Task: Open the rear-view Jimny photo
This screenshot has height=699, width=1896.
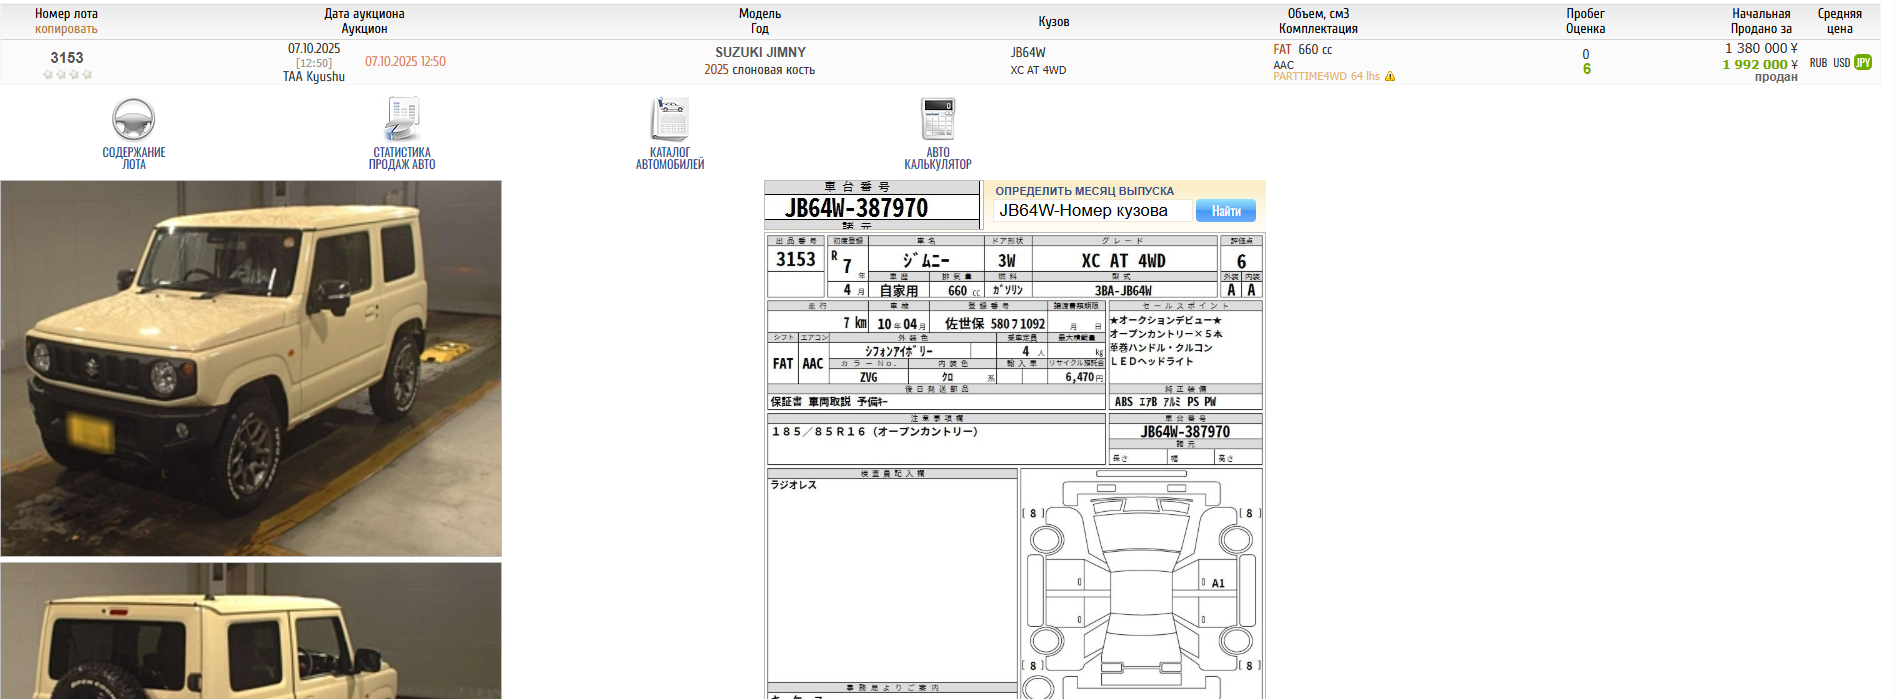Action: coord(251,631)
